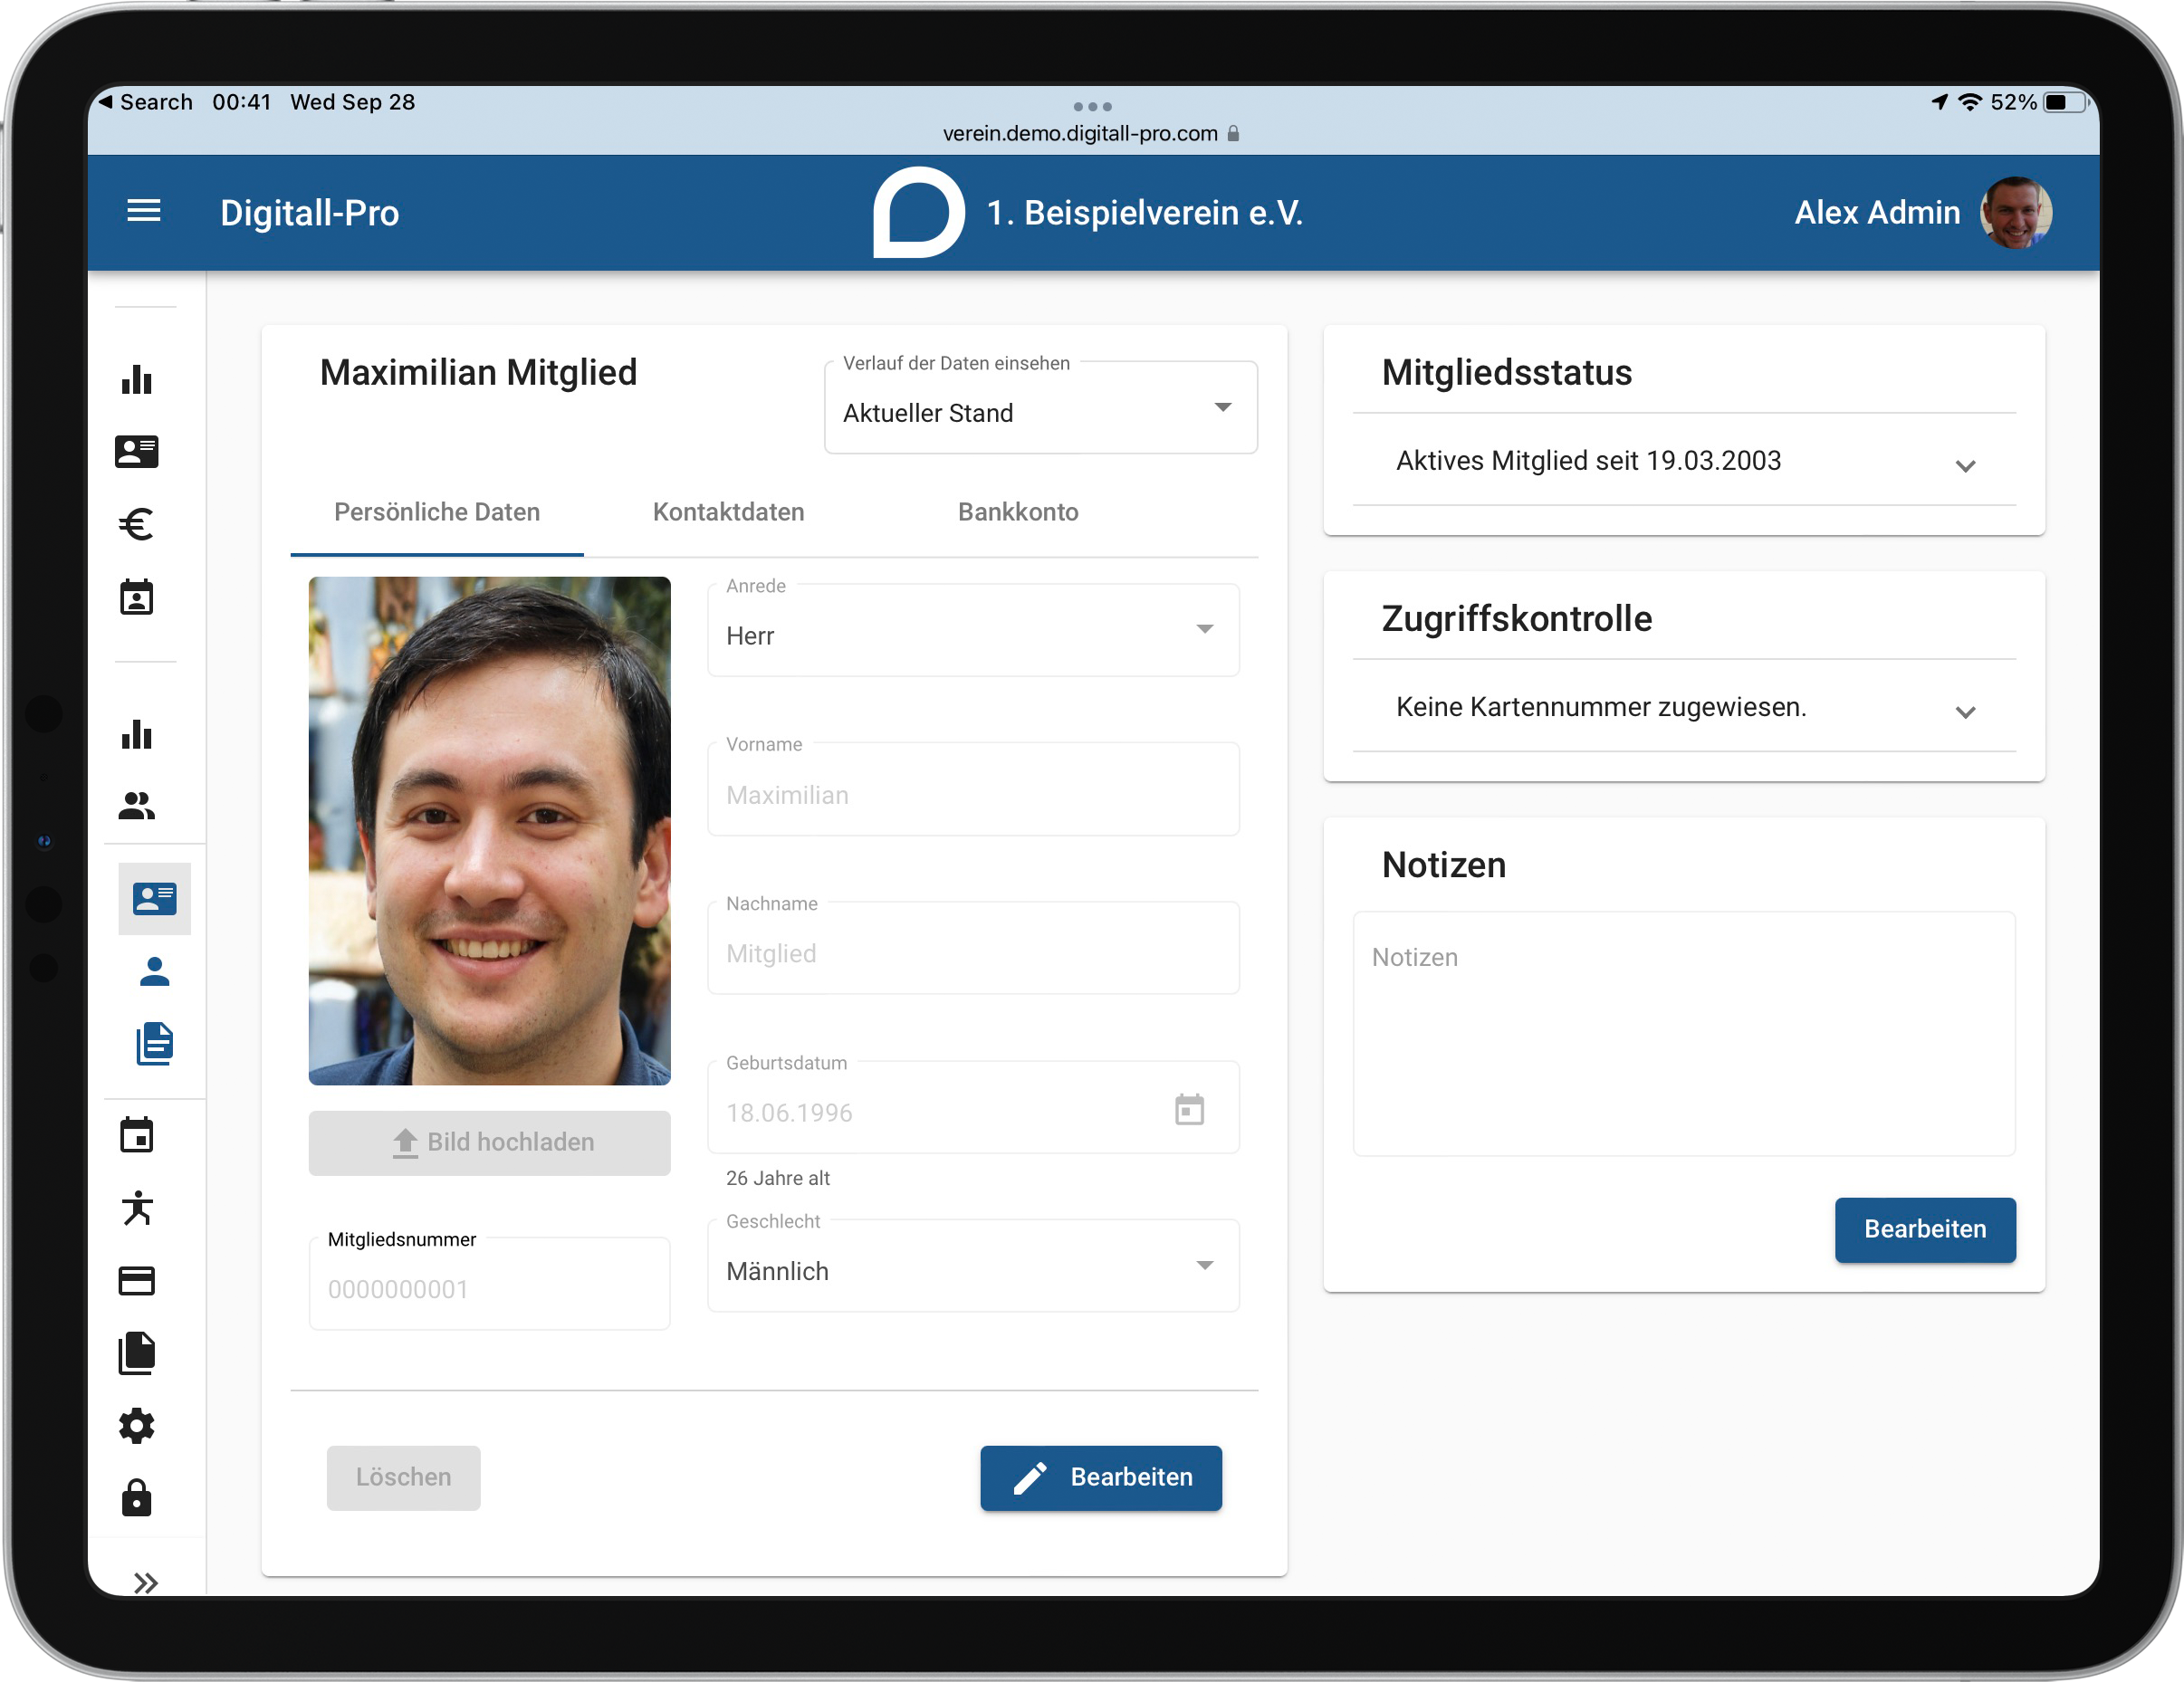The image size is (2184, 1682).
Task: Open calendar picker in Geburtsdatum field
Action: 1189,1110
